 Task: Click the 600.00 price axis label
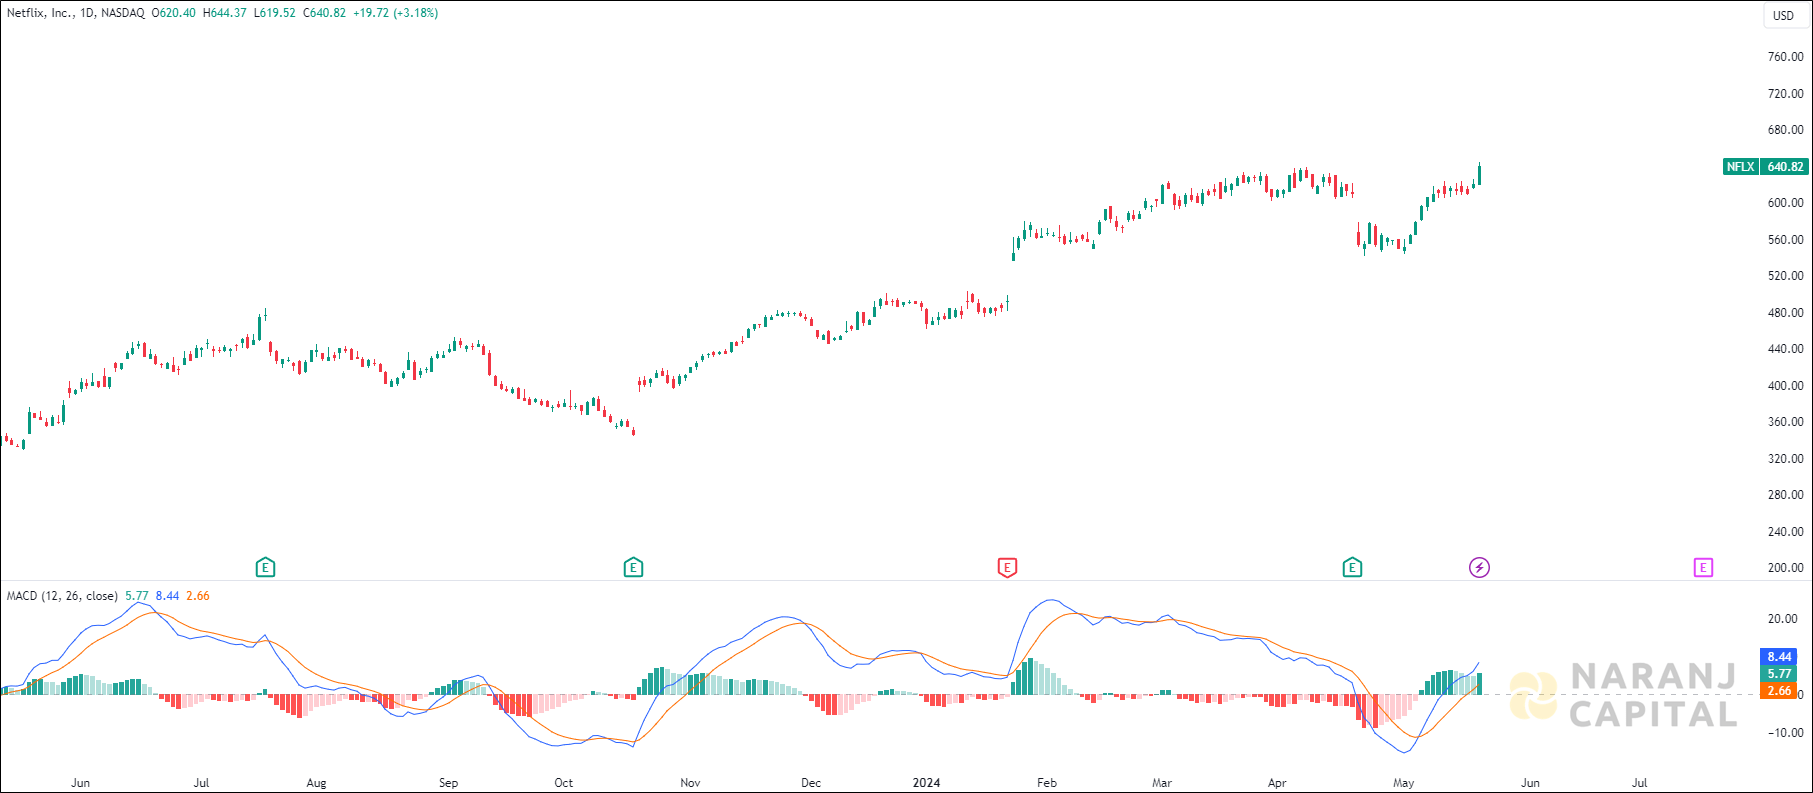pos(1785,203)
